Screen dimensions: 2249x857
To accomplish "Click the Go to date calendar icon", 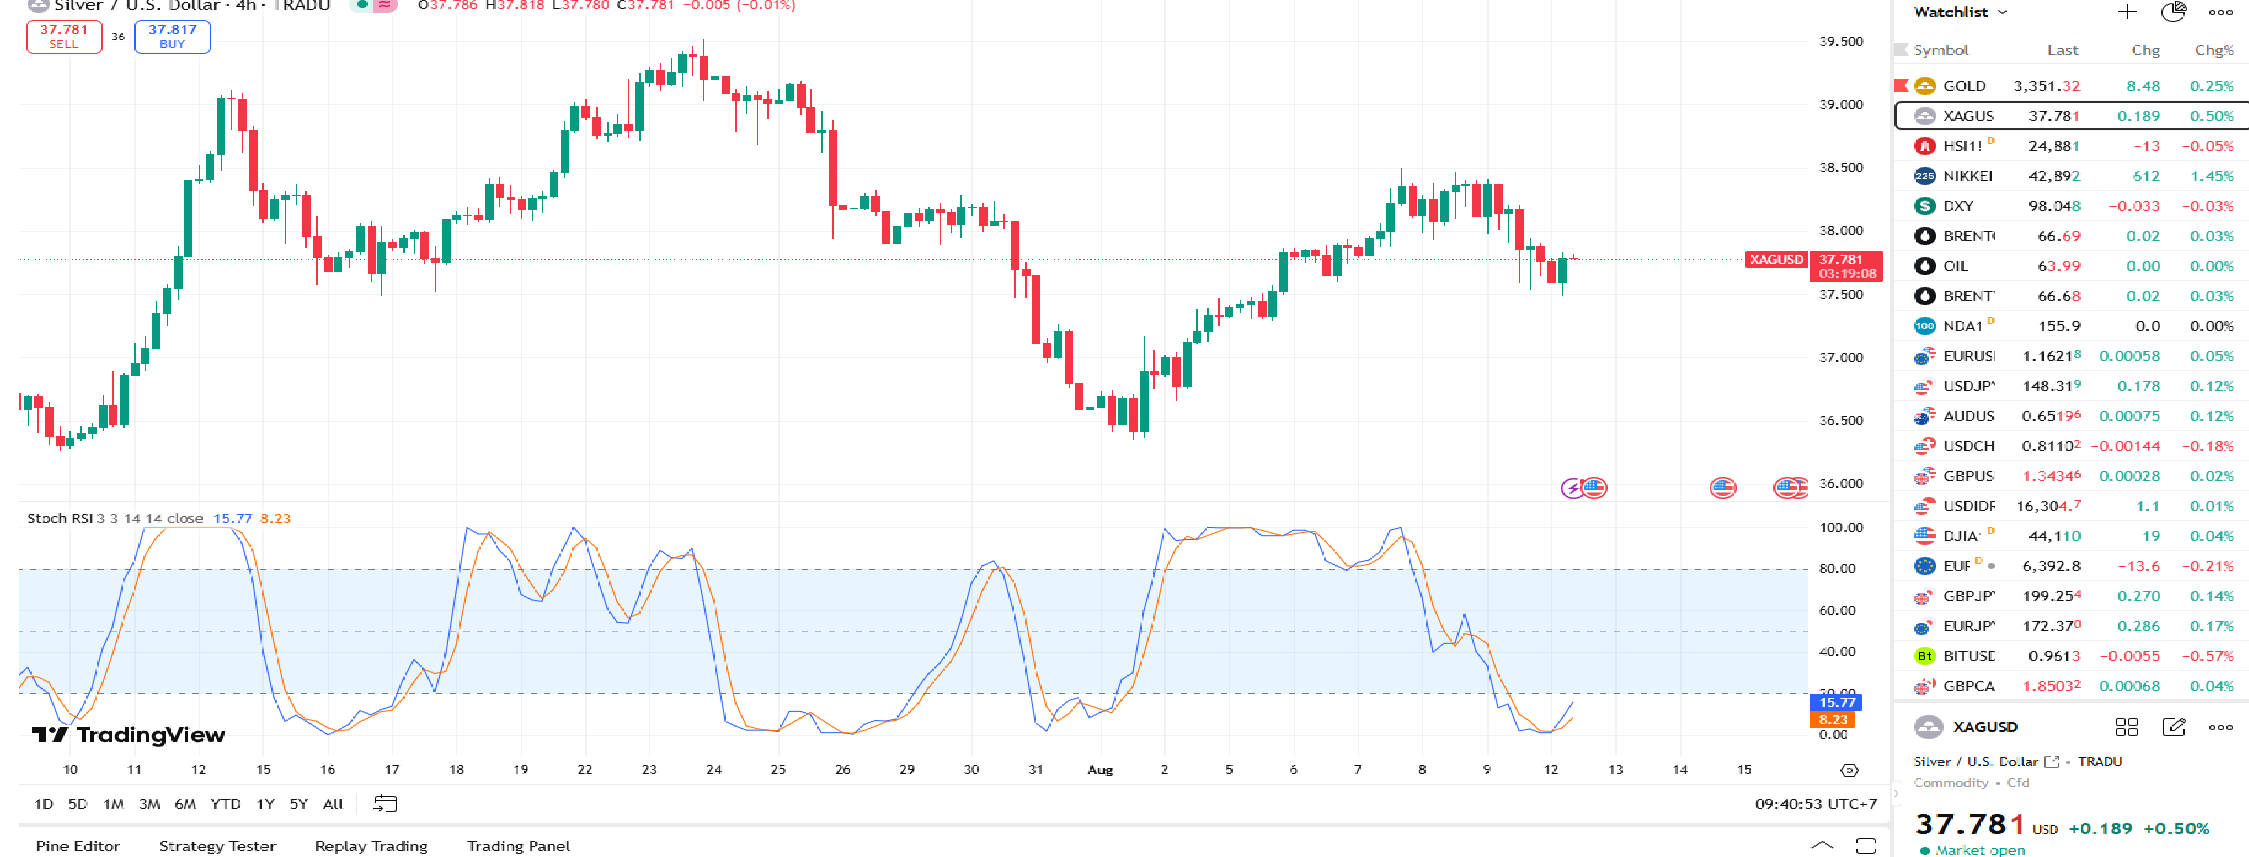I will tap(385, 804).
